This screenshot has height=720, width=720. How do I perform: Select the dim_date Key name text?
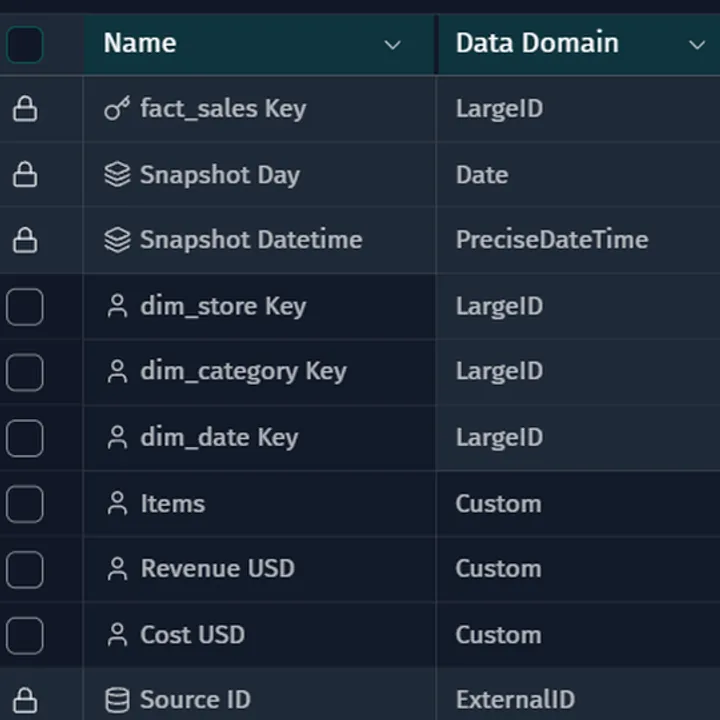pos(219,438)
